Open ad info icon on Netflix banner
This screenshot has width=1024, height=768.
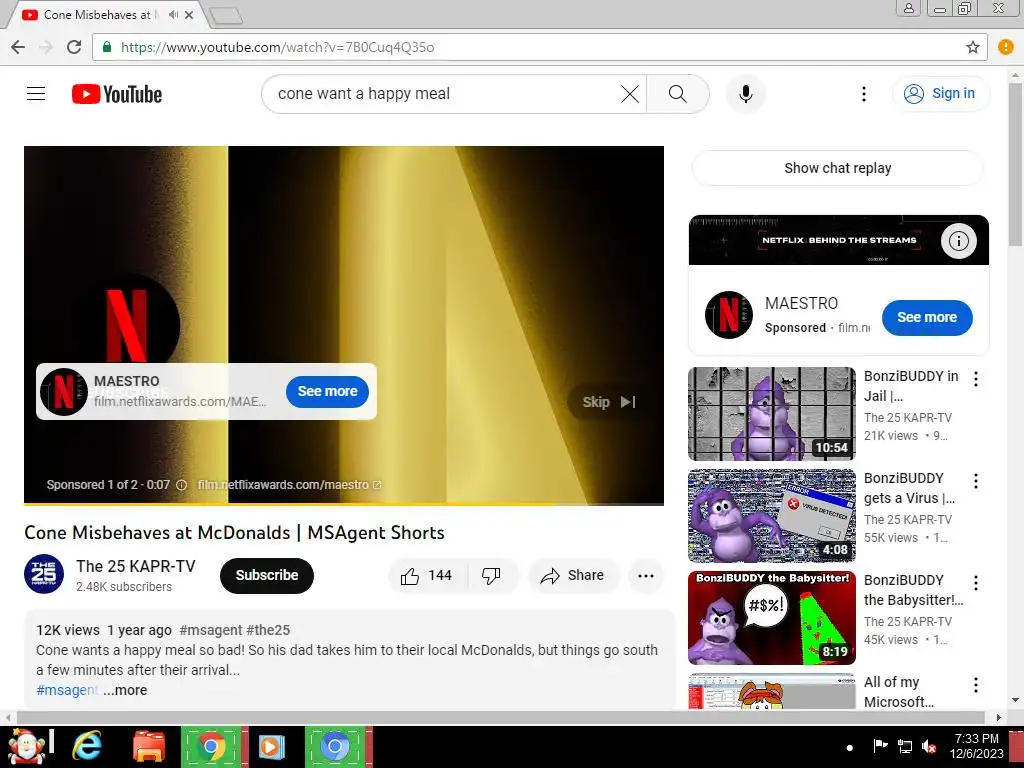(x=958, y=241)
